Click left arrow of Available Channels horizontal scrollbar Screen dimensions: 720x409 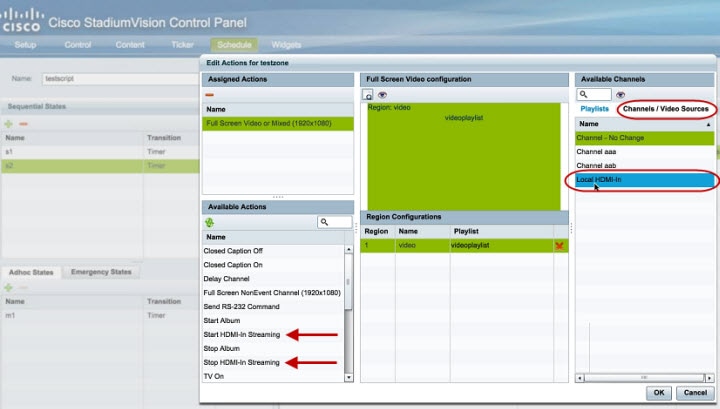pyautogui.click(x=580, y=378)
